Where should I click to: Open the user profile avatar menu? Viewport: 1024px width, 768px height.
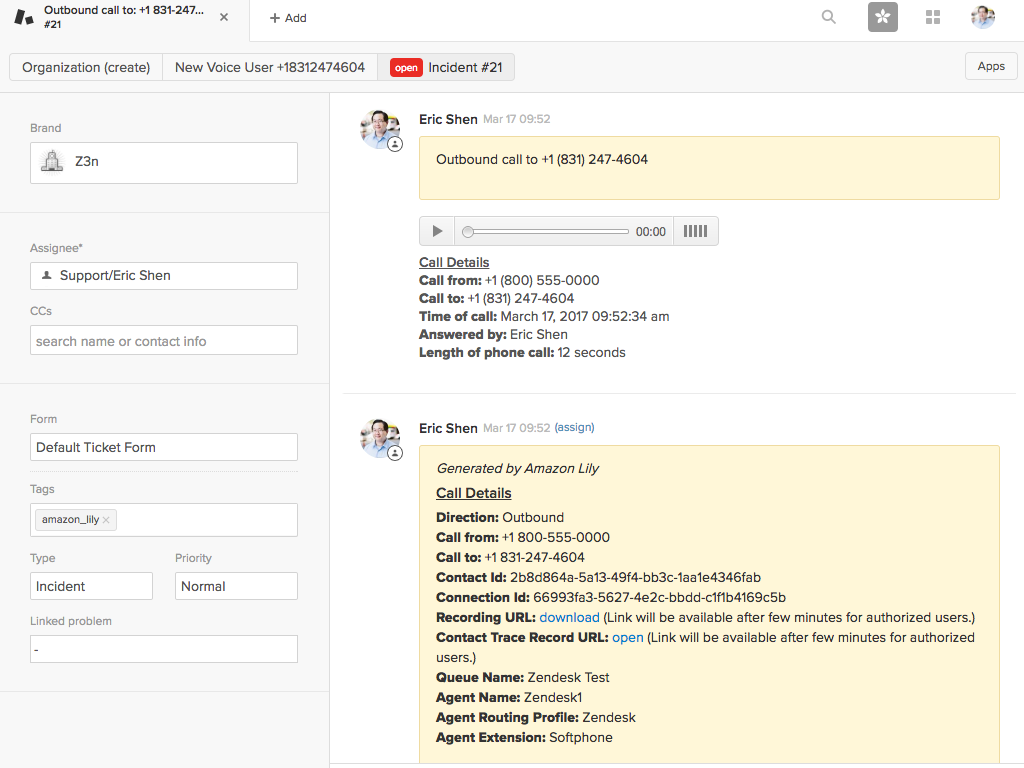(x=982, y=17)
